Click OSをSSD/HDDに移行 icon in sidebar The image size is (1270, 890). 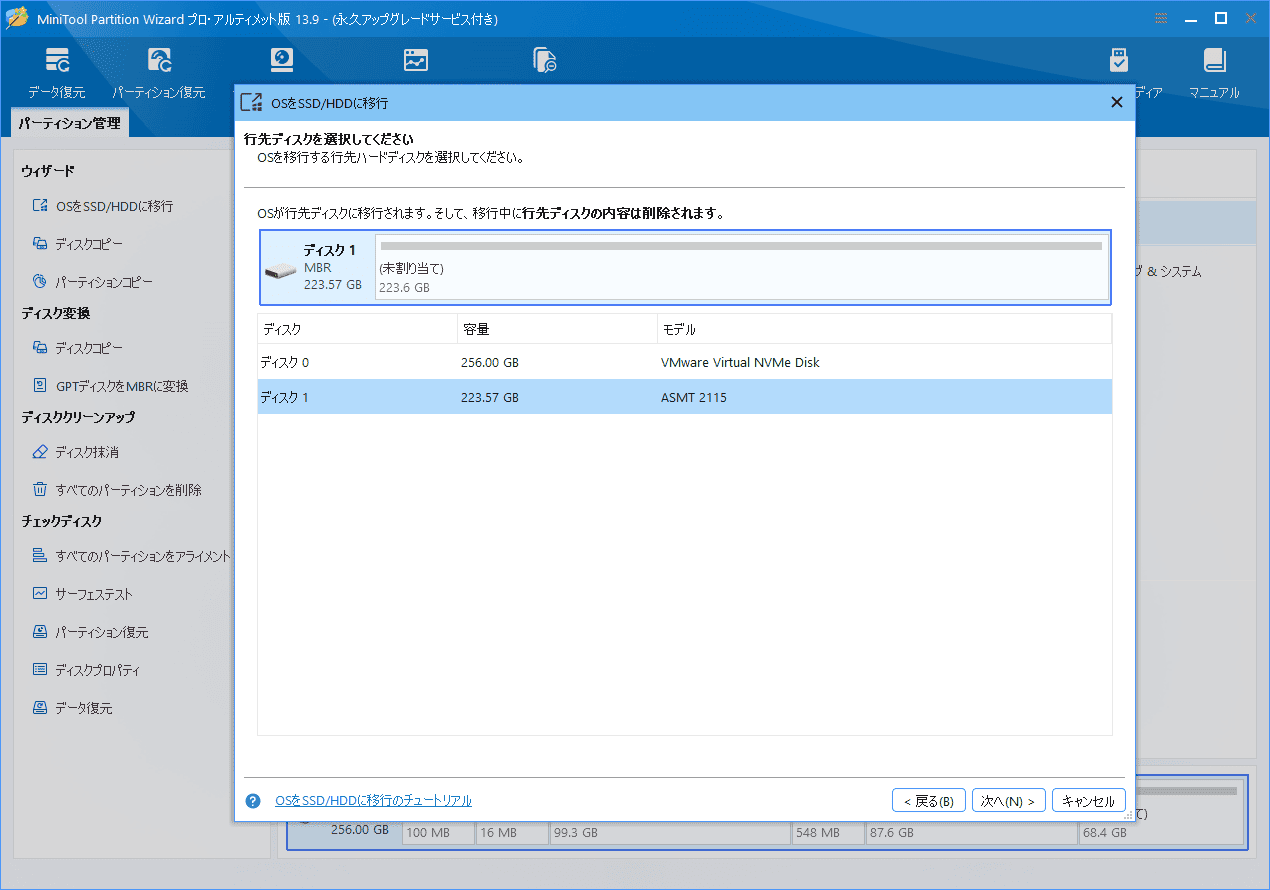pos(40,206)
